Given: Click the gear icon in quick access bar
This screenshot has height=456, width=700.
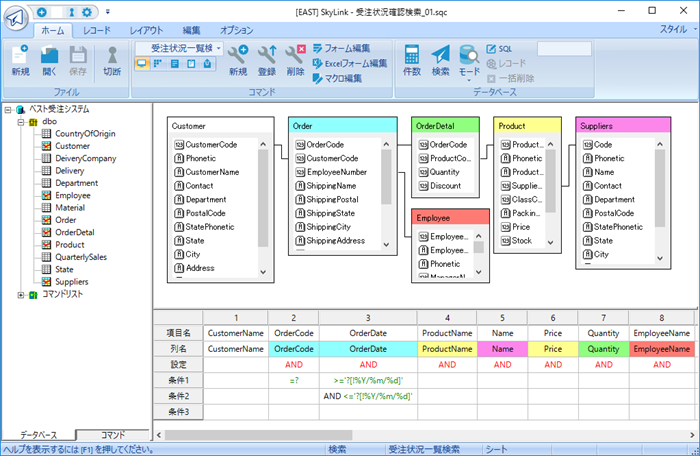Looking at the screenshot, I should coord(87,12).
